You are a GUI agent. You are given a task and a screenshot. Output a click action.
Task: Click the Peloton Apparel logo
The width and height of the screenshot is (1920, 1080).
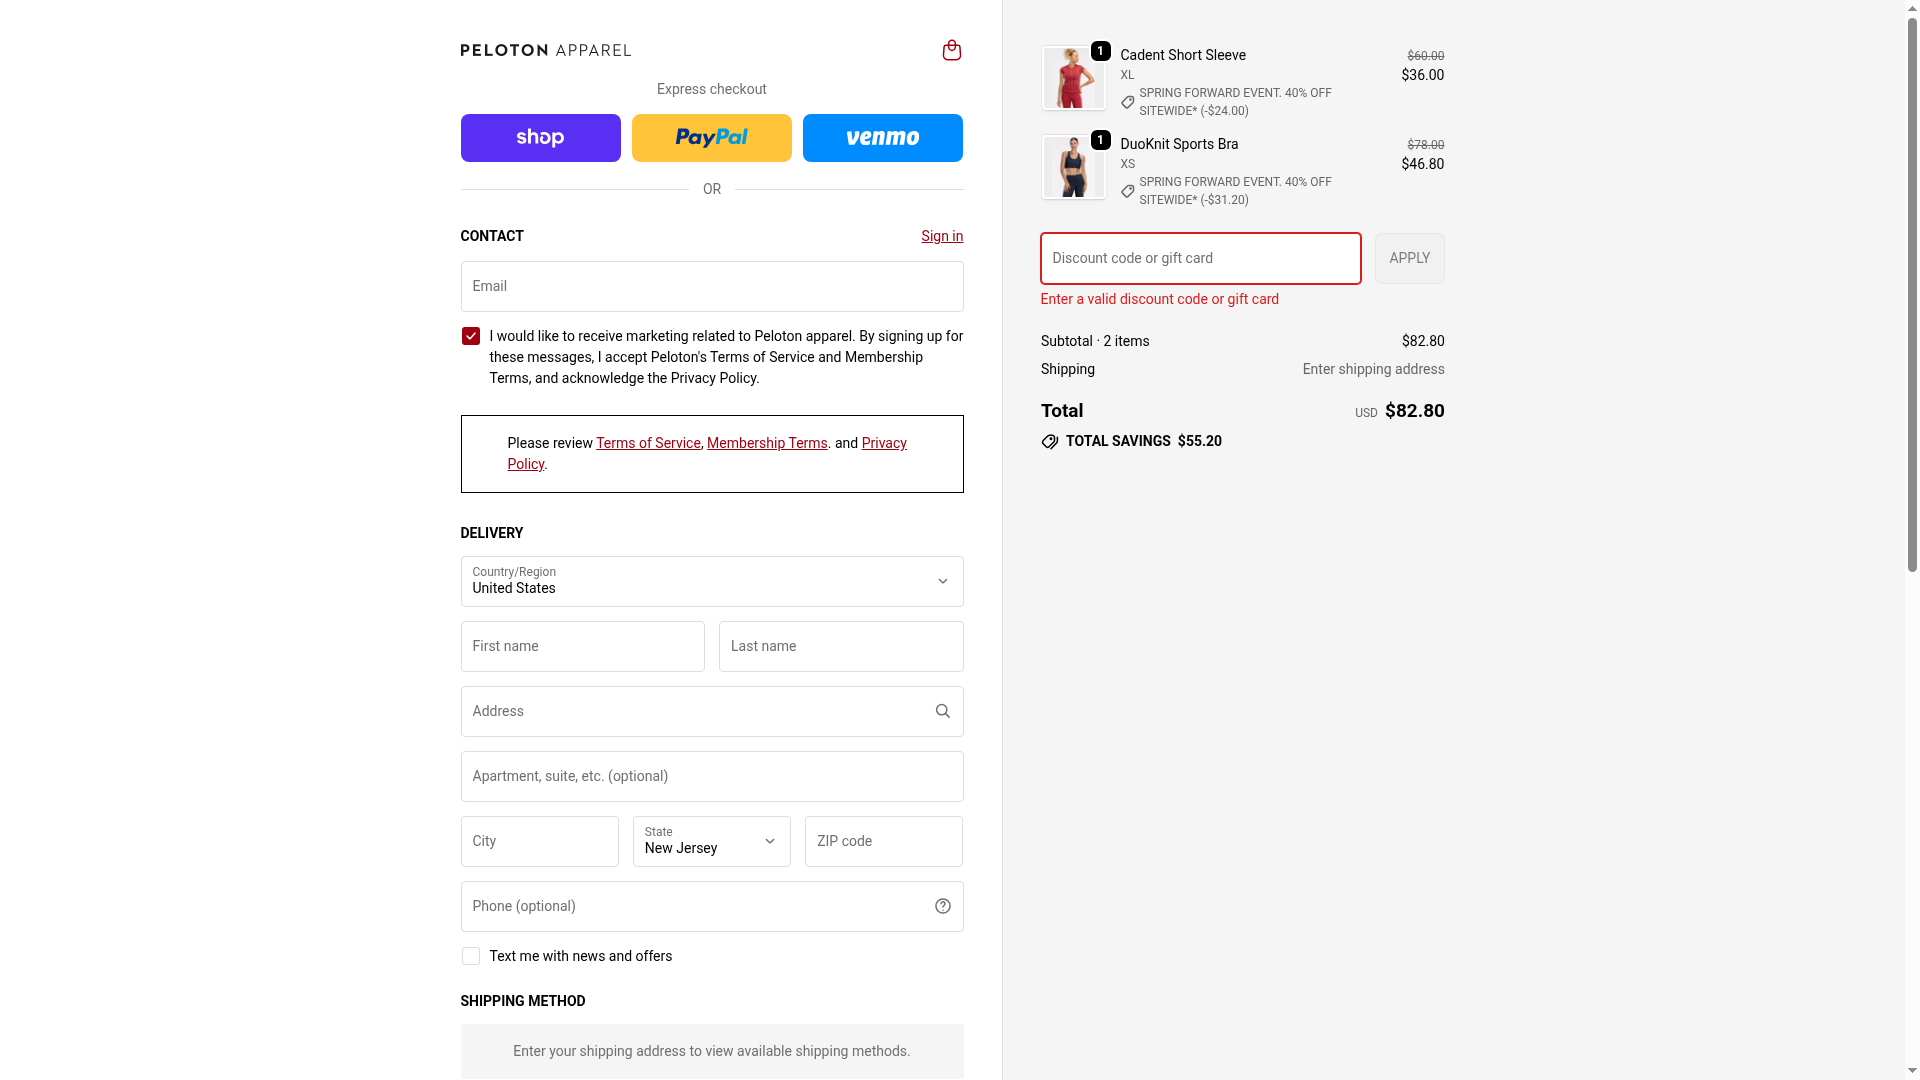[545, 50]
